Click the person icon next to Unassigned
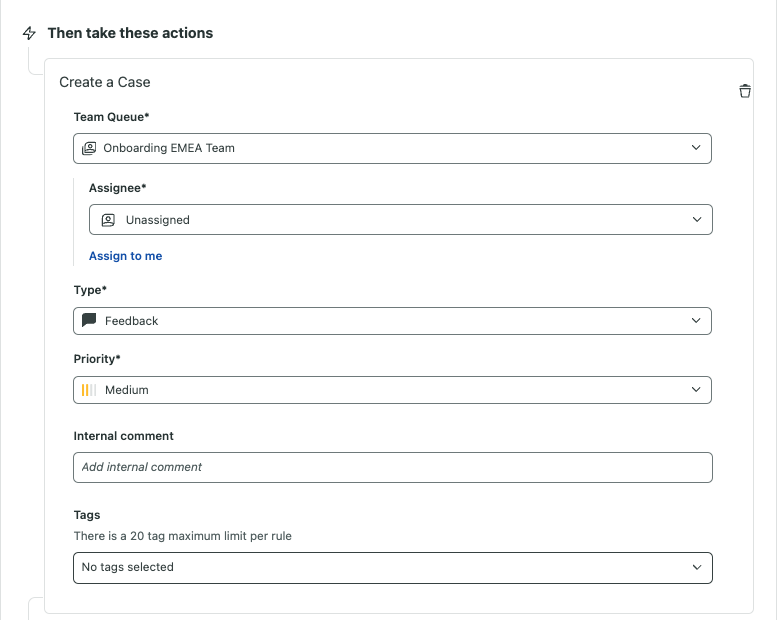This screenshot has width=780, height=620. point(108,220)
